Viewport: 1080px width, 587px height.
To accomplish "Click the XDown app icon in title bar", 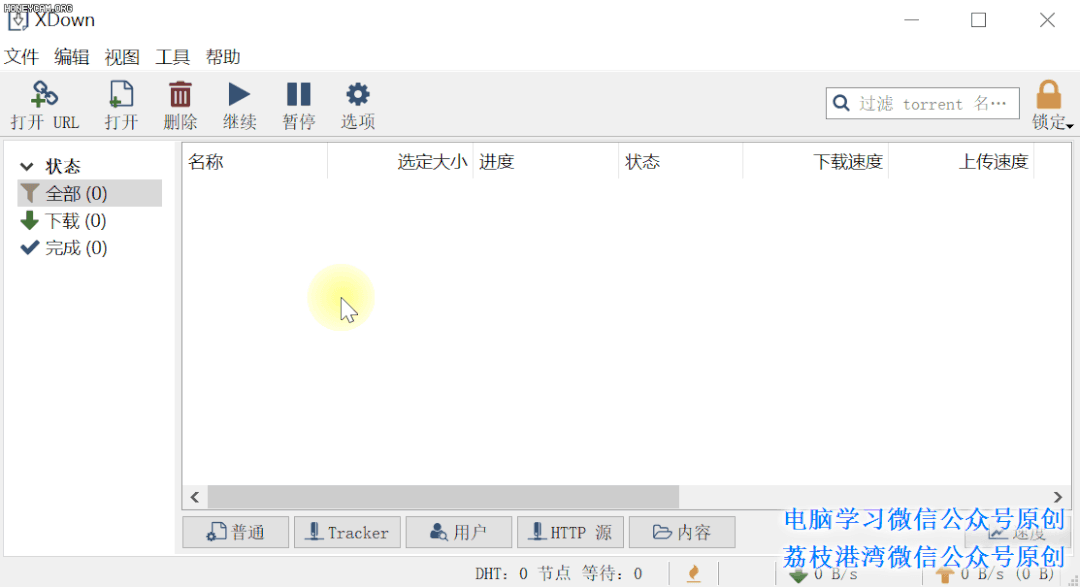I will point(18,19).
